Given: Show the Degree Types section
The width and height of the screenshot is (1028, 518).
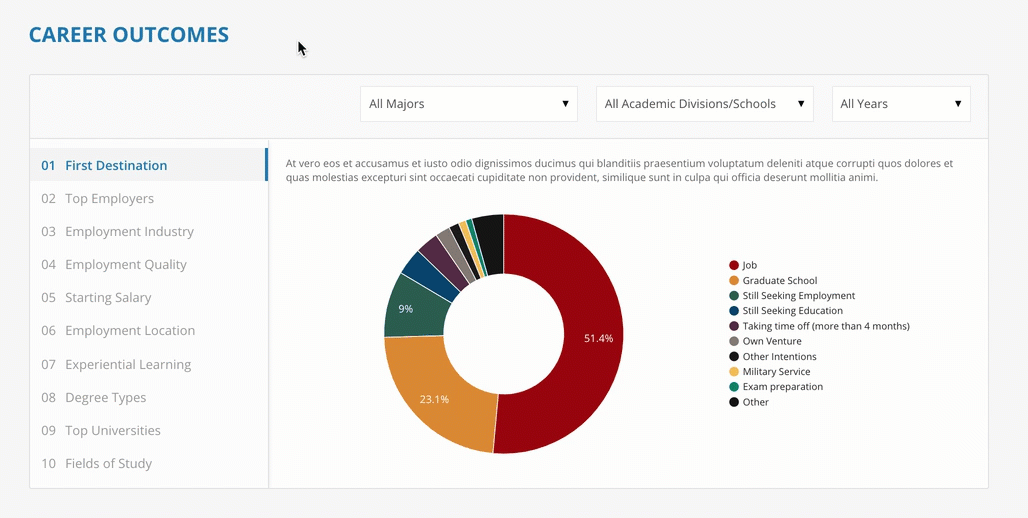Looking at the screenshot, I should [105, 398].
